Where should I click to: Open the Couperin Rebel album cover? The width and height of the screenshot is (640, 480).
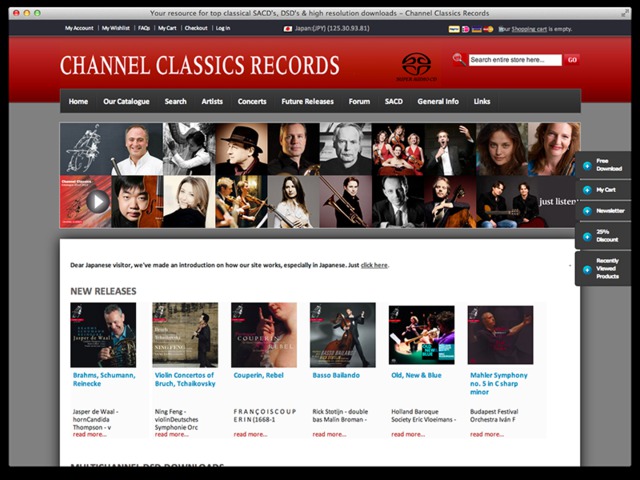tap(264, 335)
